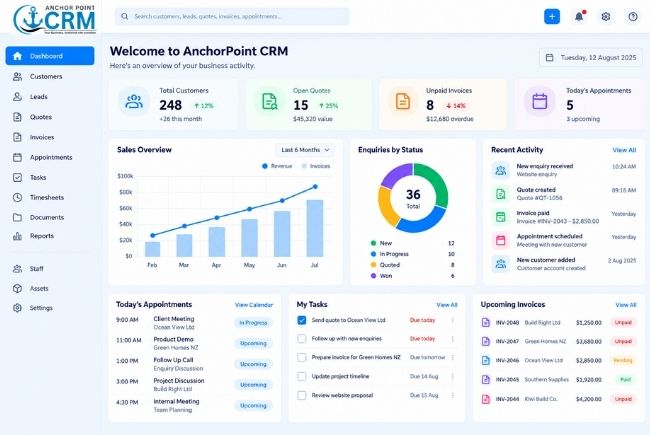
Task: Click the Unpaid Invoices orange icon
Action: [403, 101]
